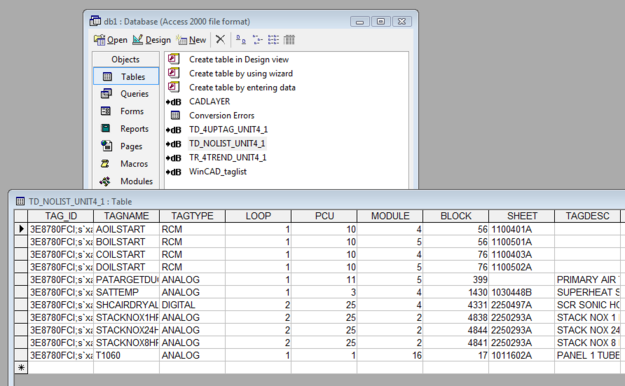Switch to Large Icons view
The width and height of the screenshot is (625, 386).
[x=240, y=39]
